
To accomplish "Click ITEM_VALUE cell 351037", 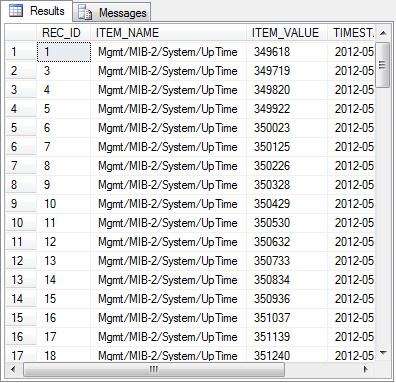I will (x=287, y=318).
